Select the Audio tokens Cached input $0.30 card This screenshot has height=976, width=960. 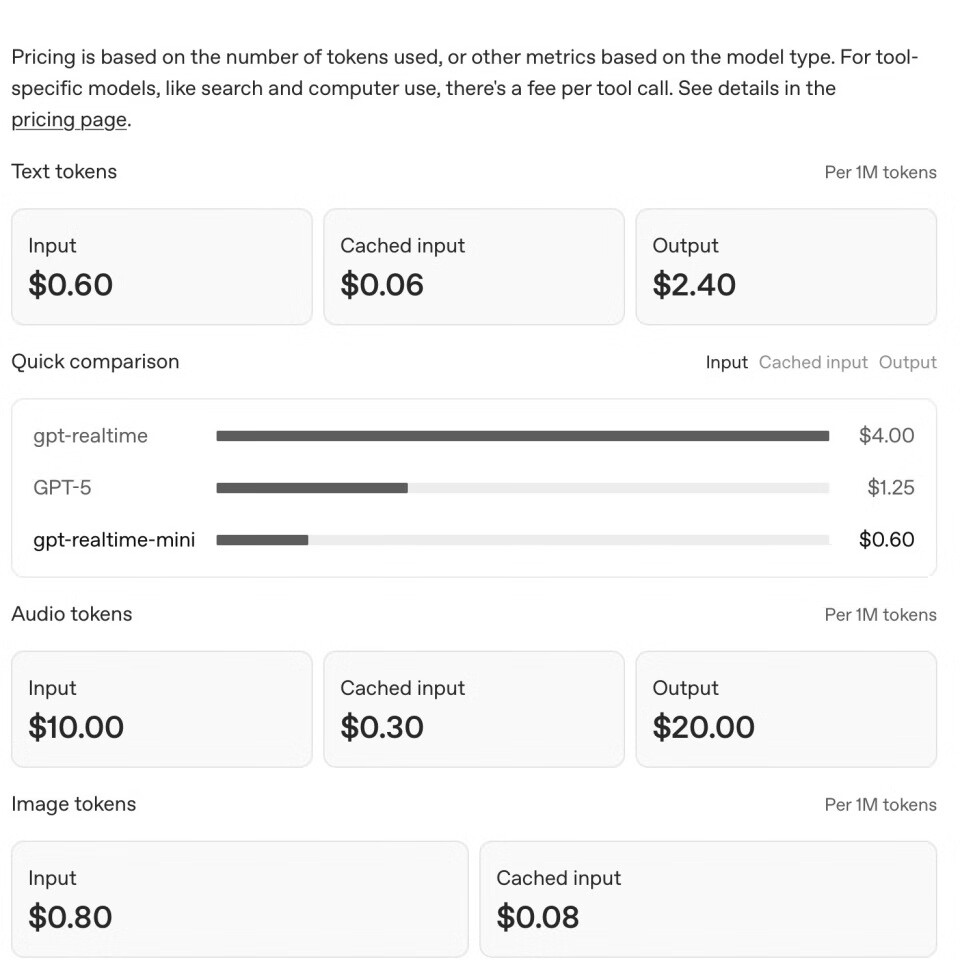pyautogui.click(x=473, y=709)
